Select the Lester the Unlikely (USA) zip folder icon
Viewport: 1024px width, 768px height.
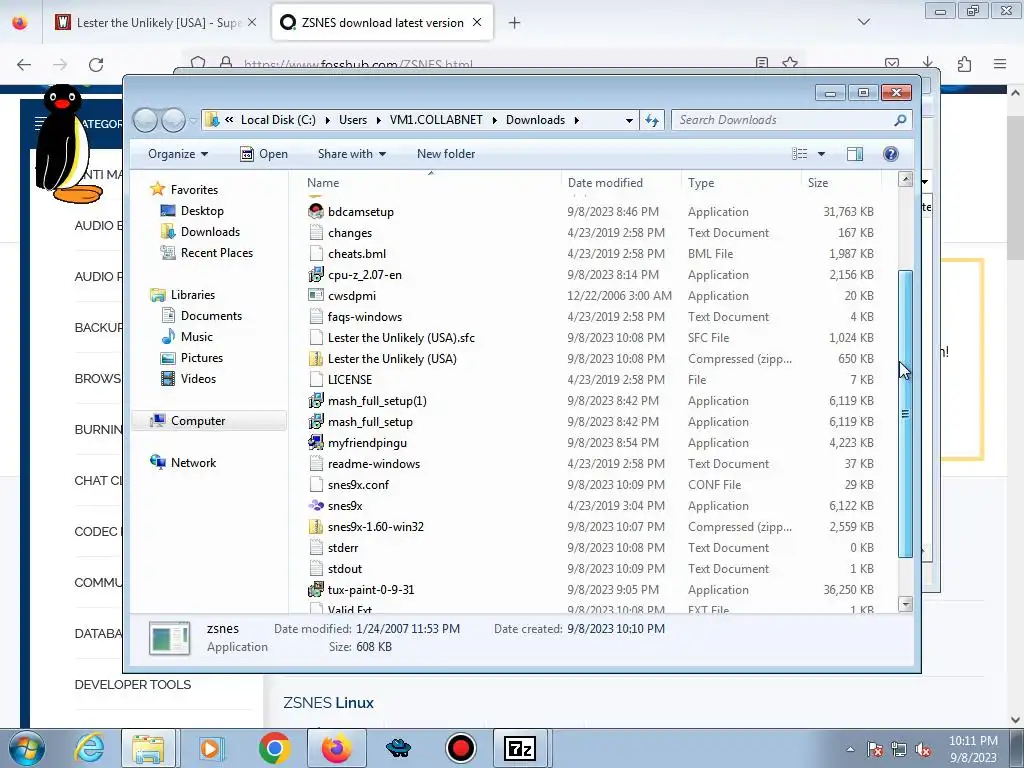(x=316, y=359)
